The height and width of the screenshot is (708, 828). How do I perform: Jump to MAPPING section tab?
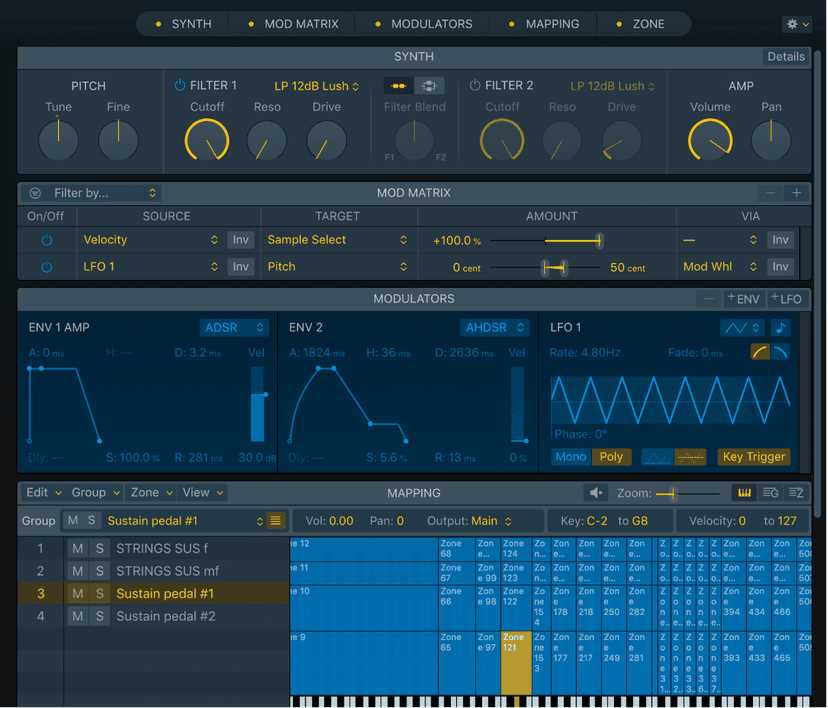click(x=544, y=24)
